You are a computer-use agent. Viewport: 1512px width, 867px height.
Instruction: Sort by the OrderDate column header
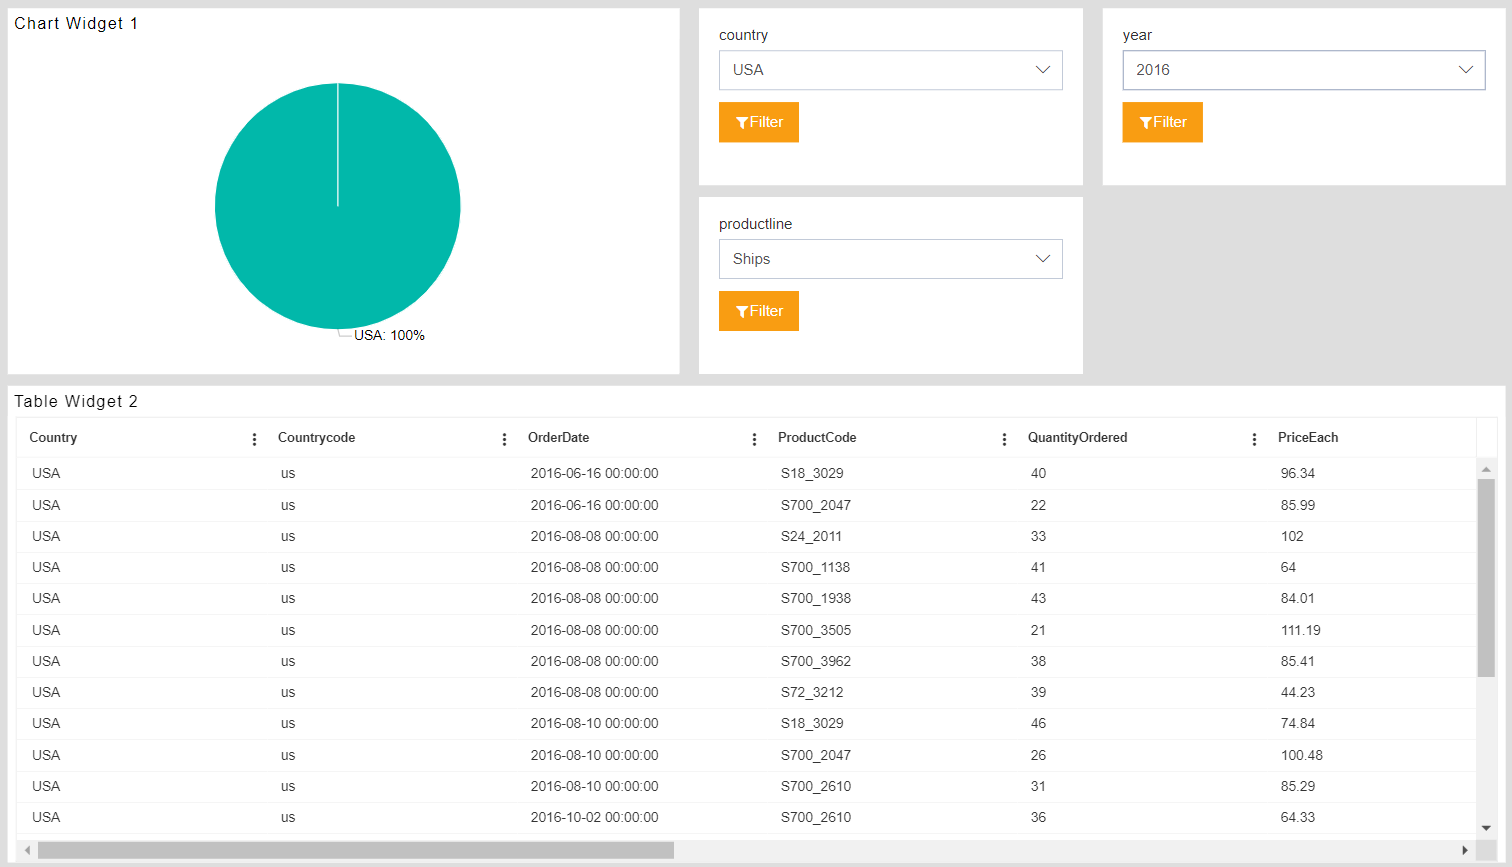558,438
